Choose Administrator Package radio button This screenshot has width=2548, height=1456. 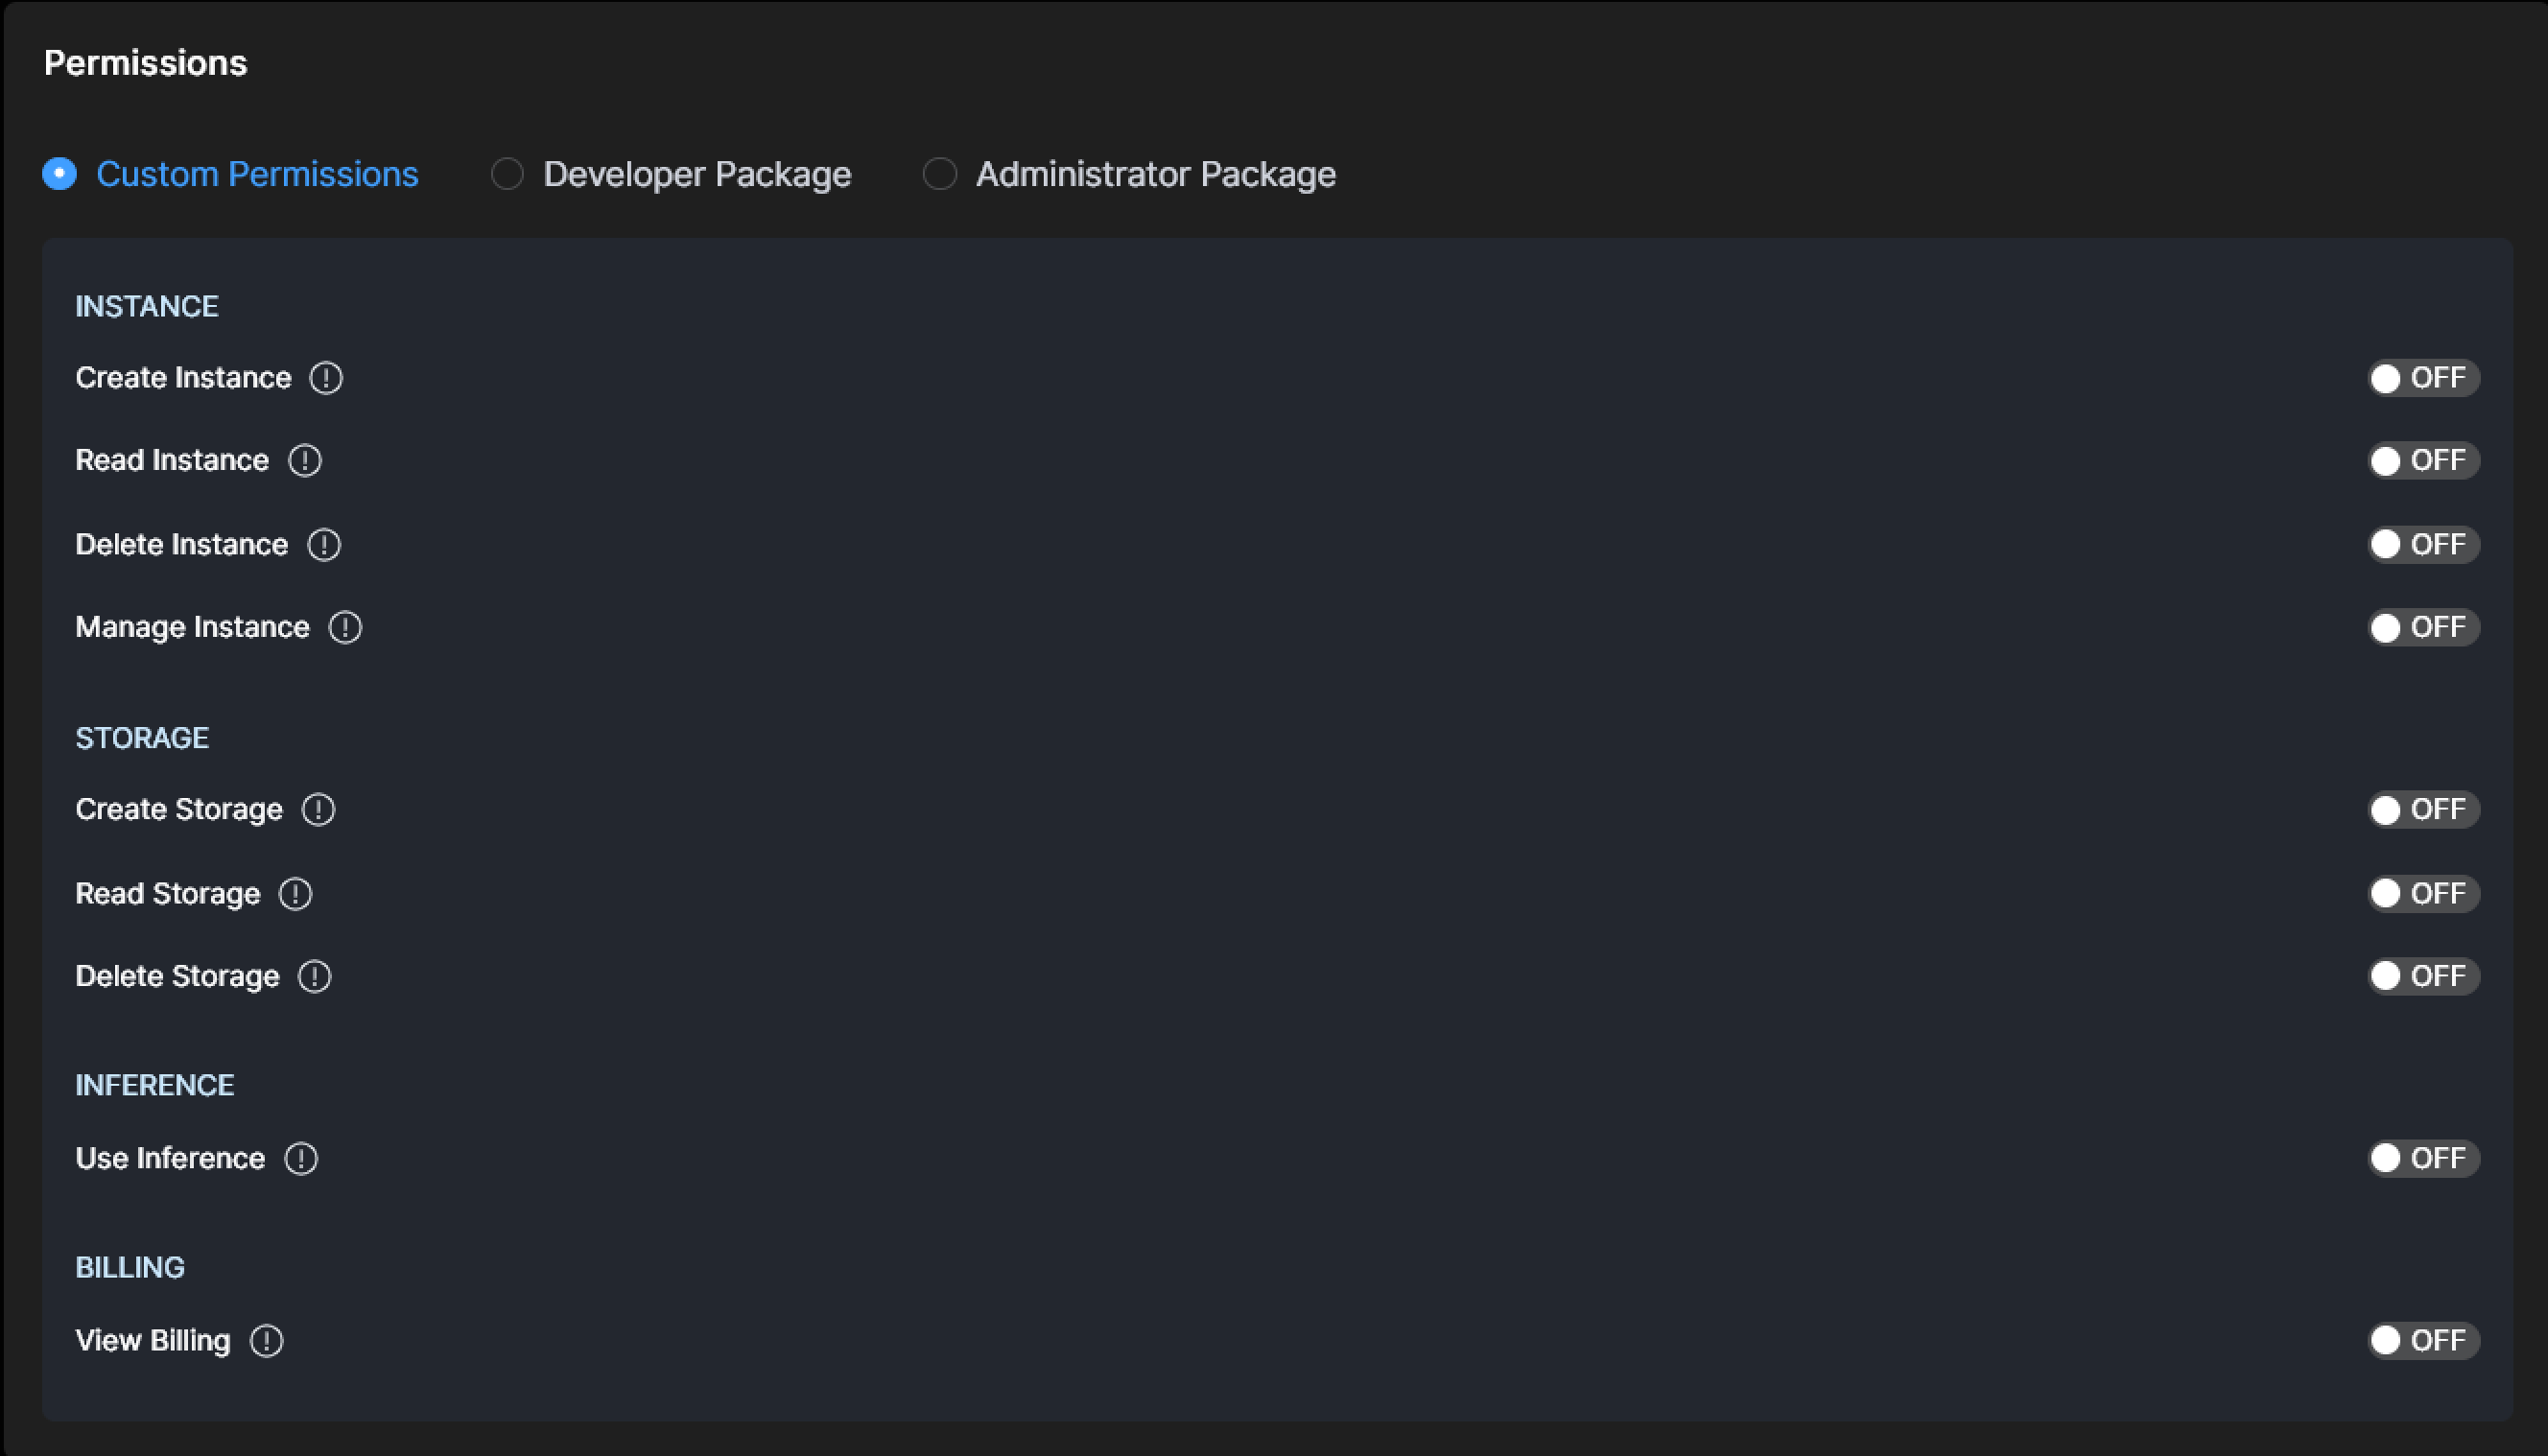[940, 174]
